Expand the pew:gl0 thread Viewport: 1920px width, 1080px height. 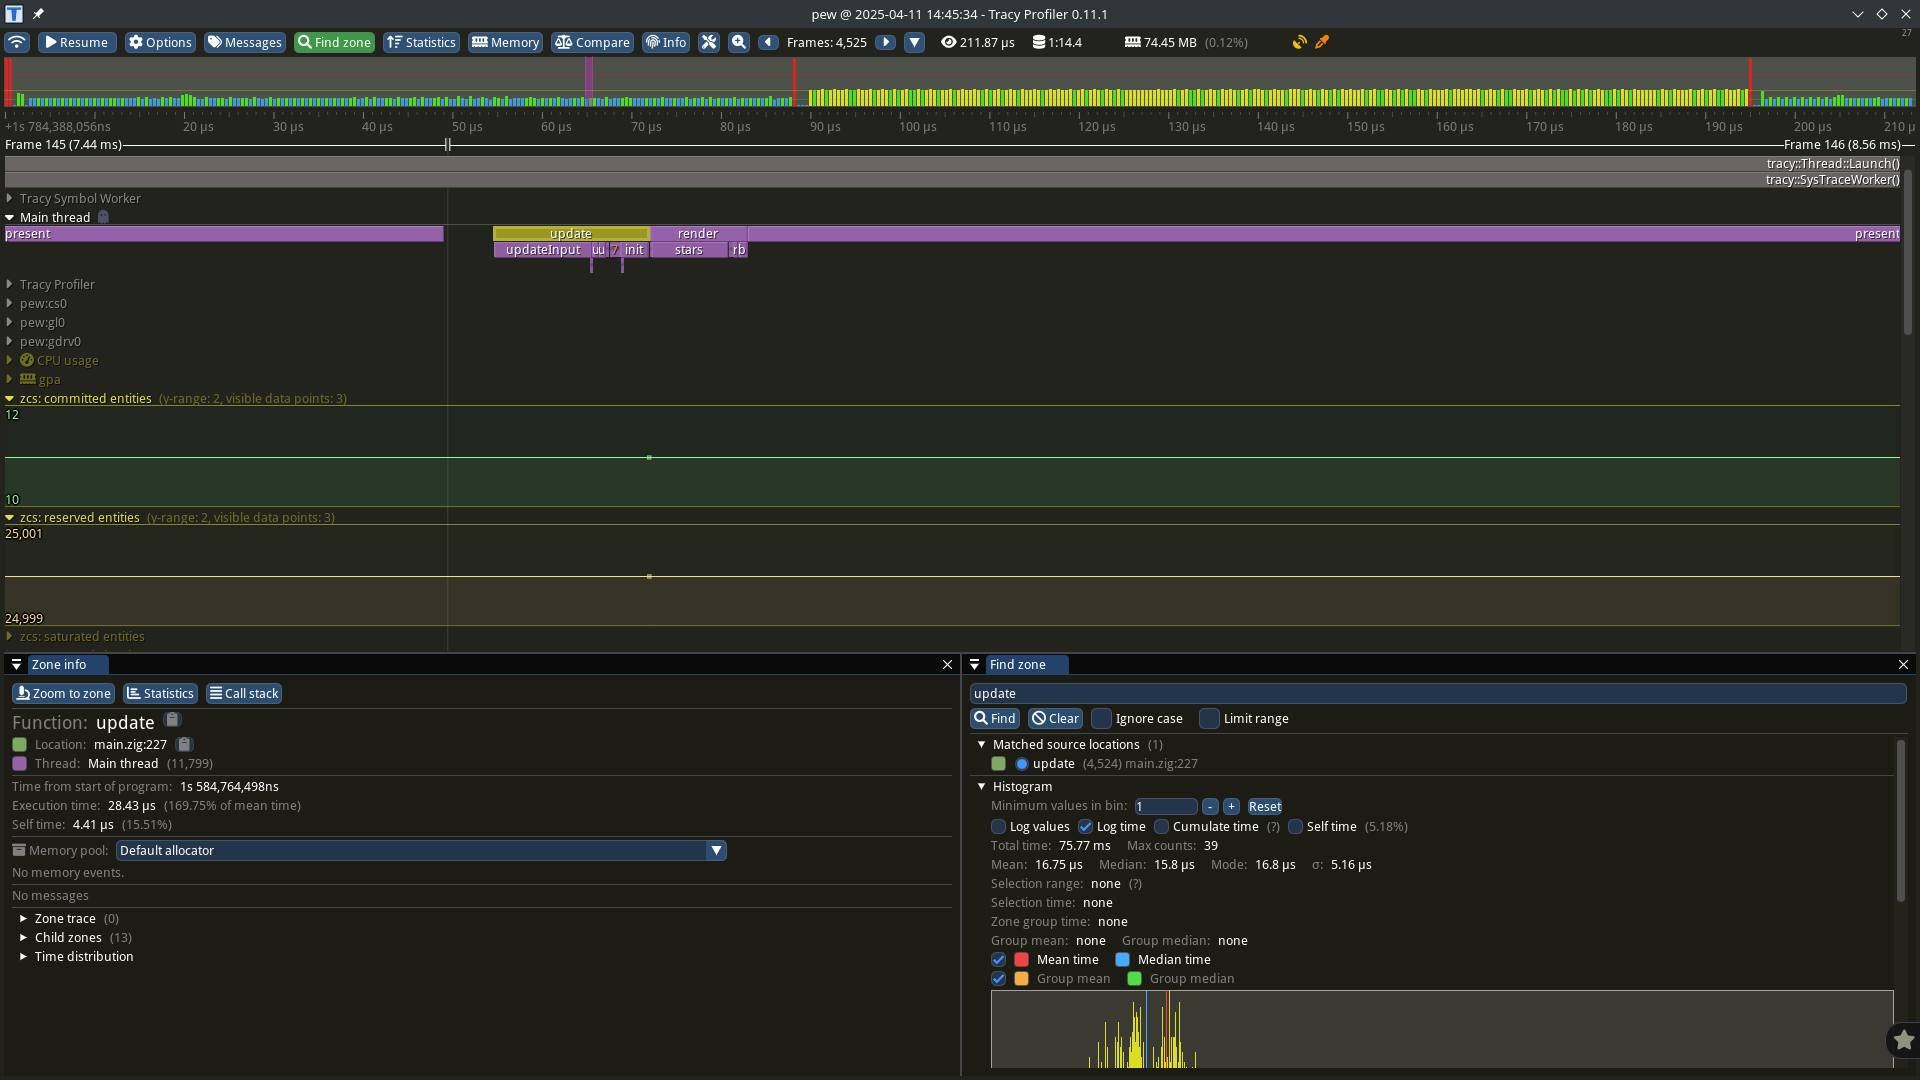click(x=9, y=322)
